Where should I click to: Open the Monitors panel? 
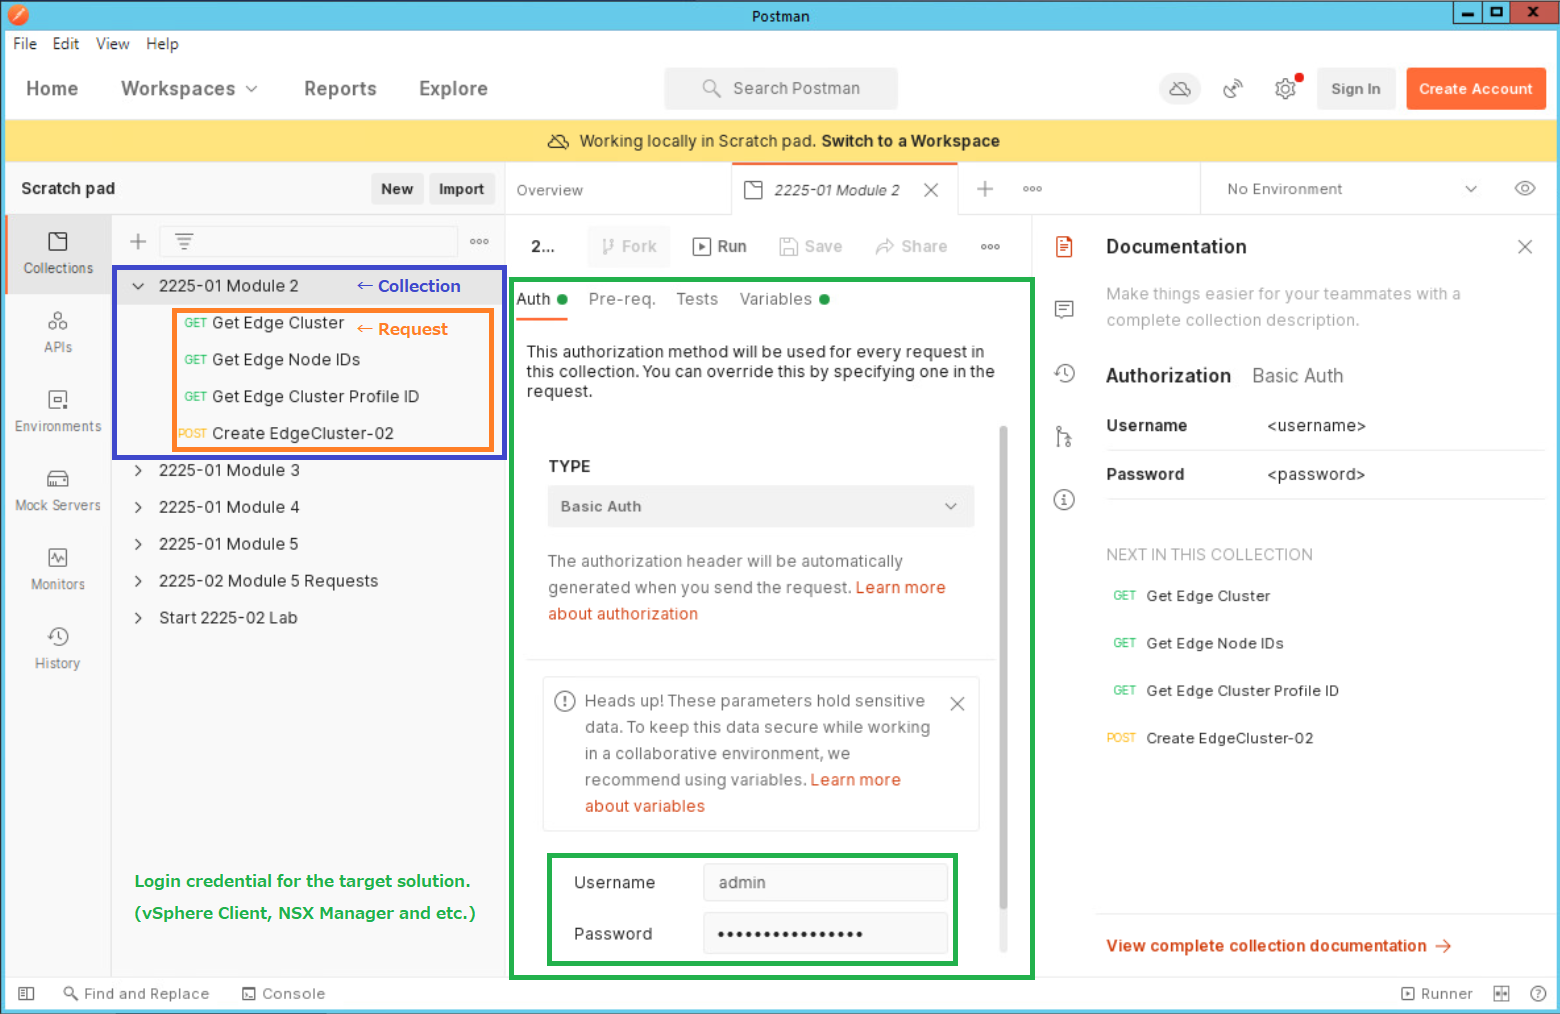click(x=57, y=568)
